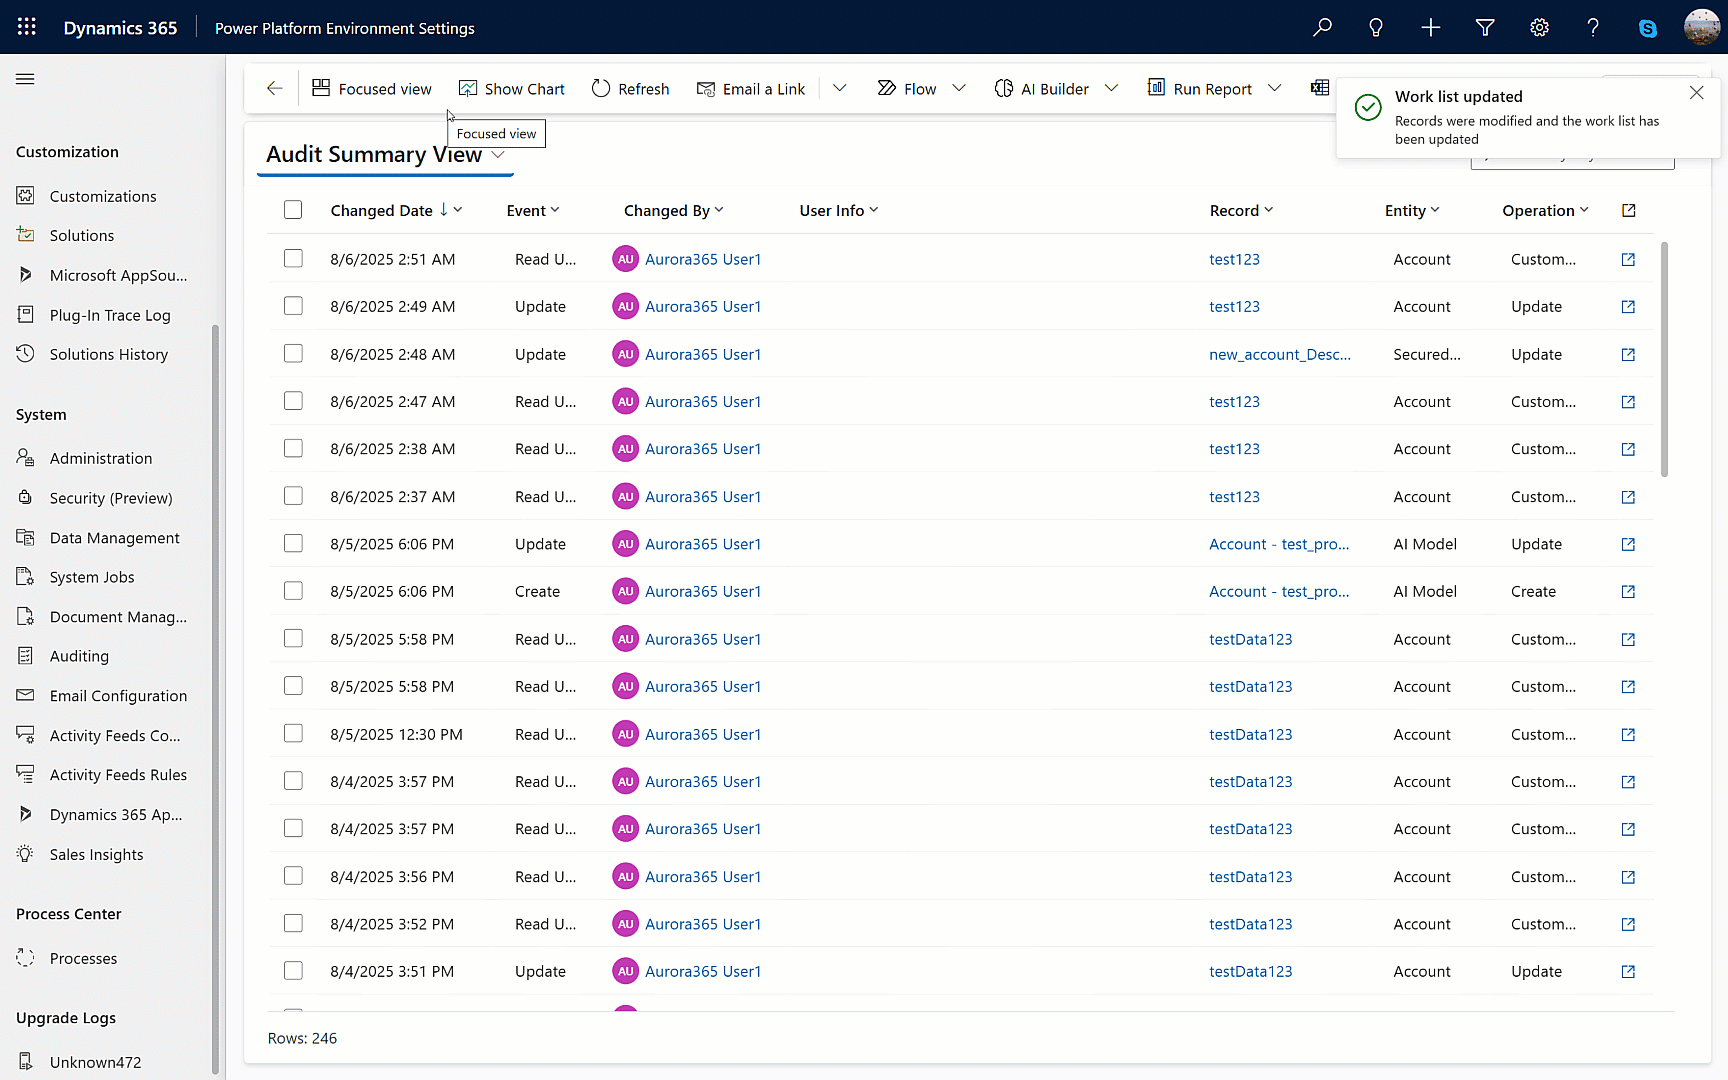
Task: Refresh the audit summary list
Action: click(x=601, y=88)
